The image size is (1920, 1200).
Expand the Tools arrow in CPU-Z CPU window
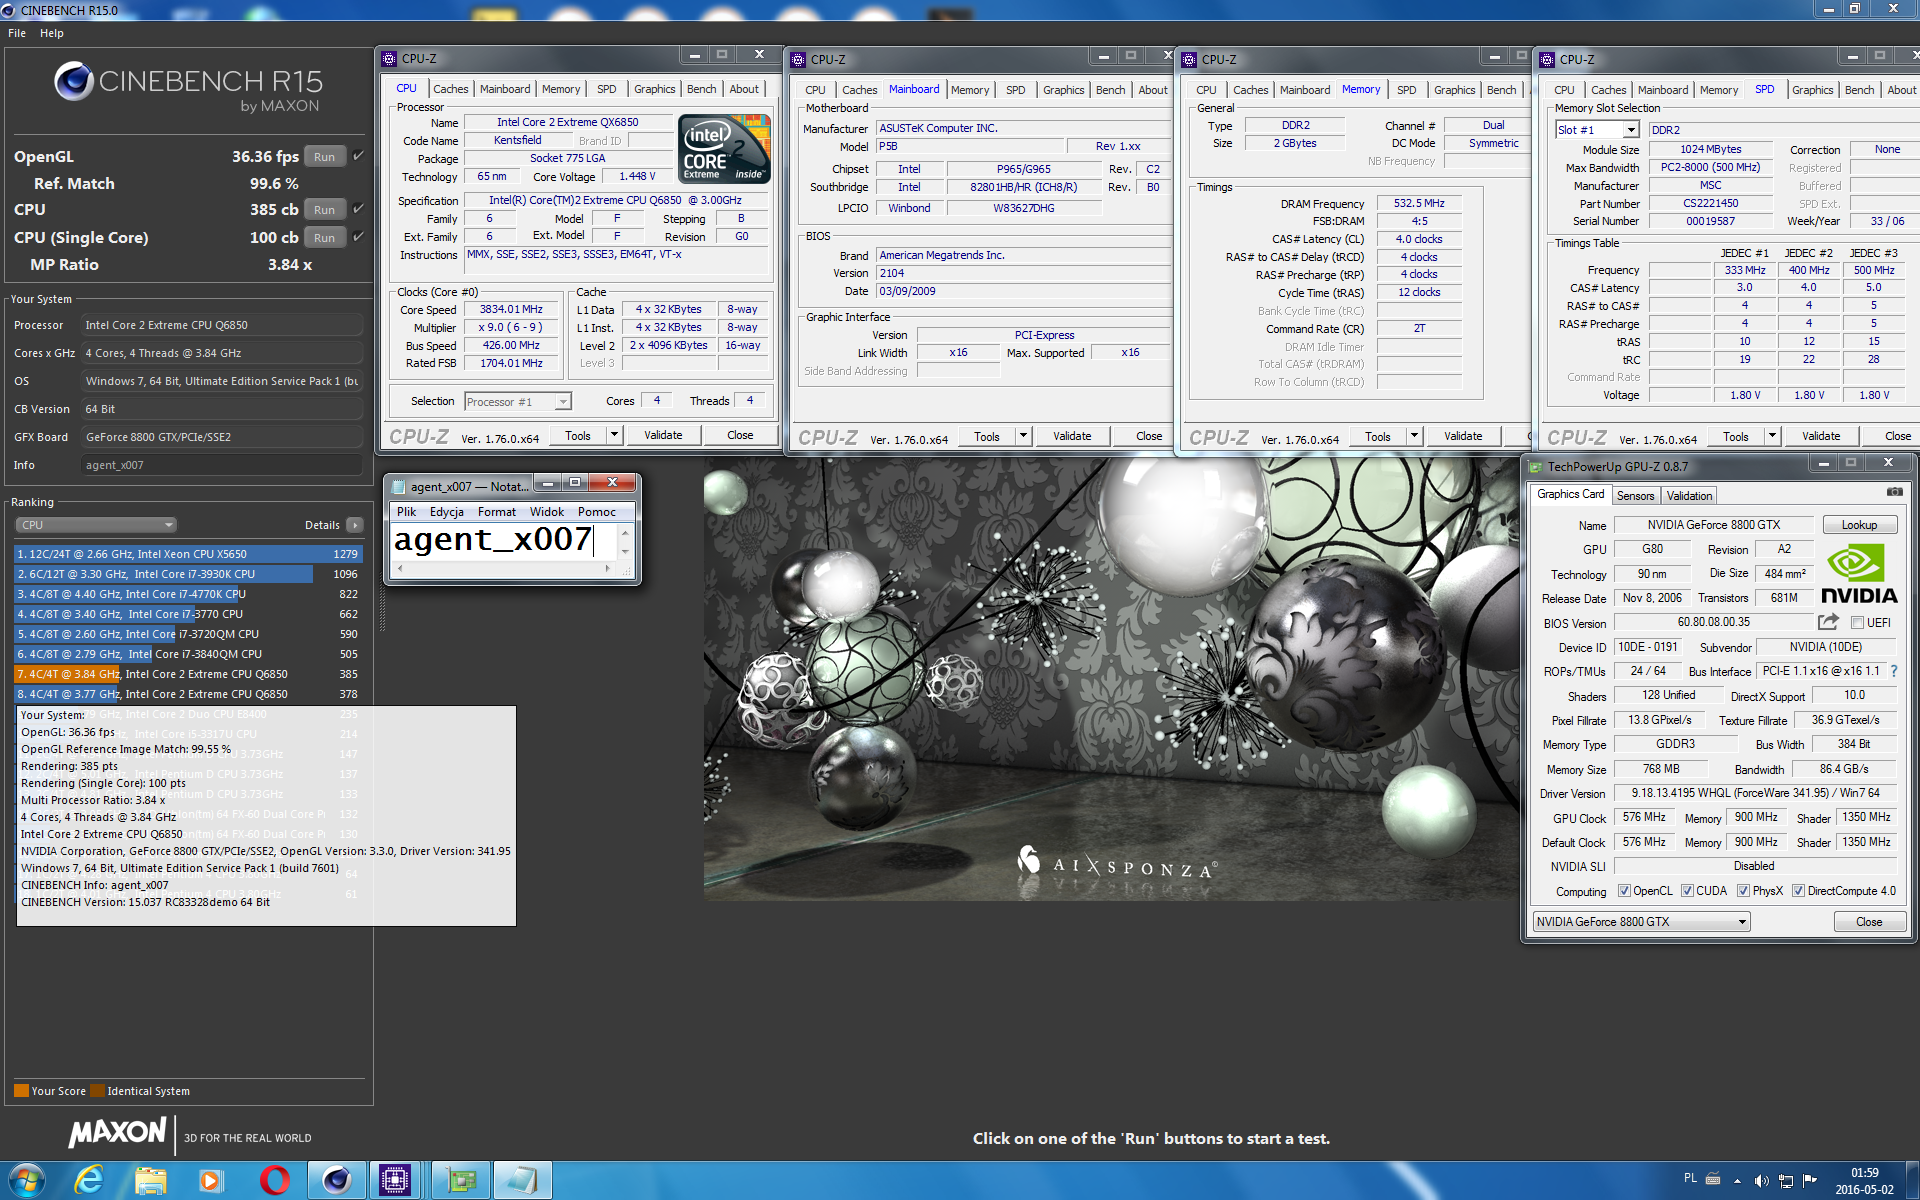click(614, 436)
